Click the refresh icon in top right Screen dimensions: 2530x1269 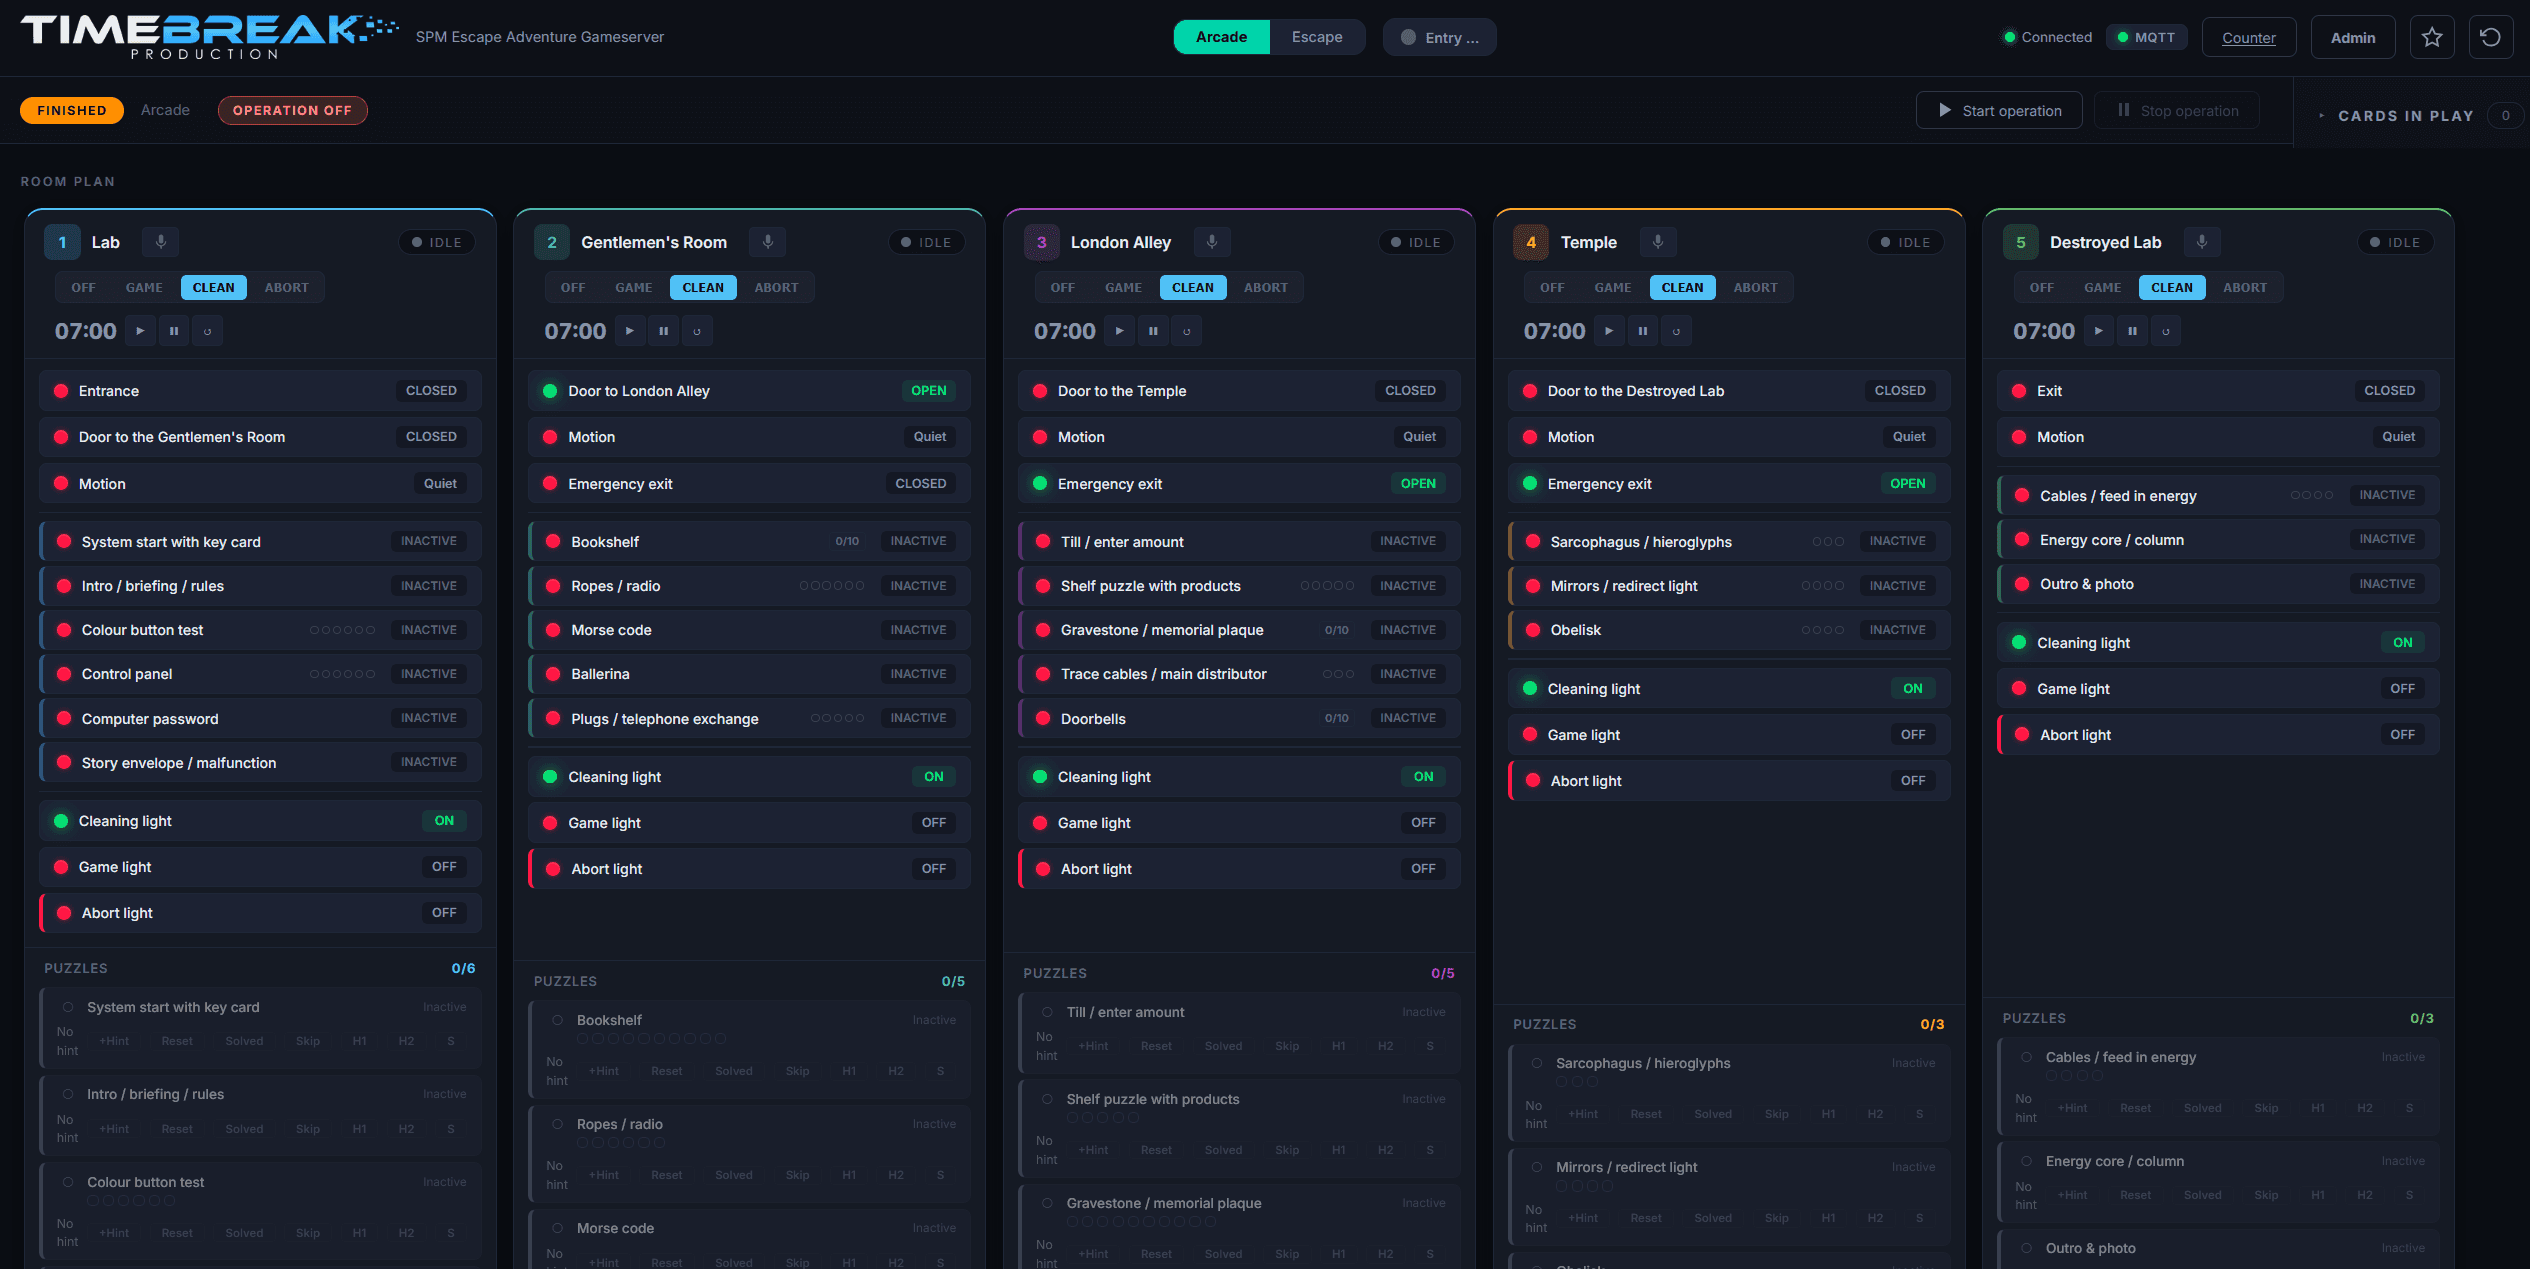click(x=2491, y=37)
